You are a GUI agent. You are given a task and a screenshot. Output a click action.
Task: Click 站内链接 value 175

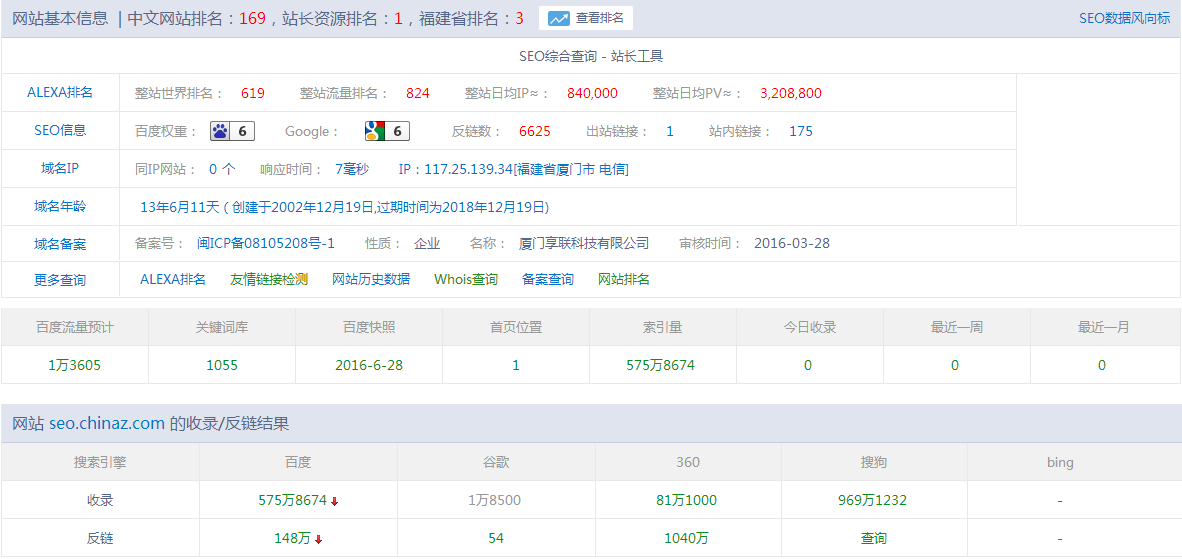[801, 131]
